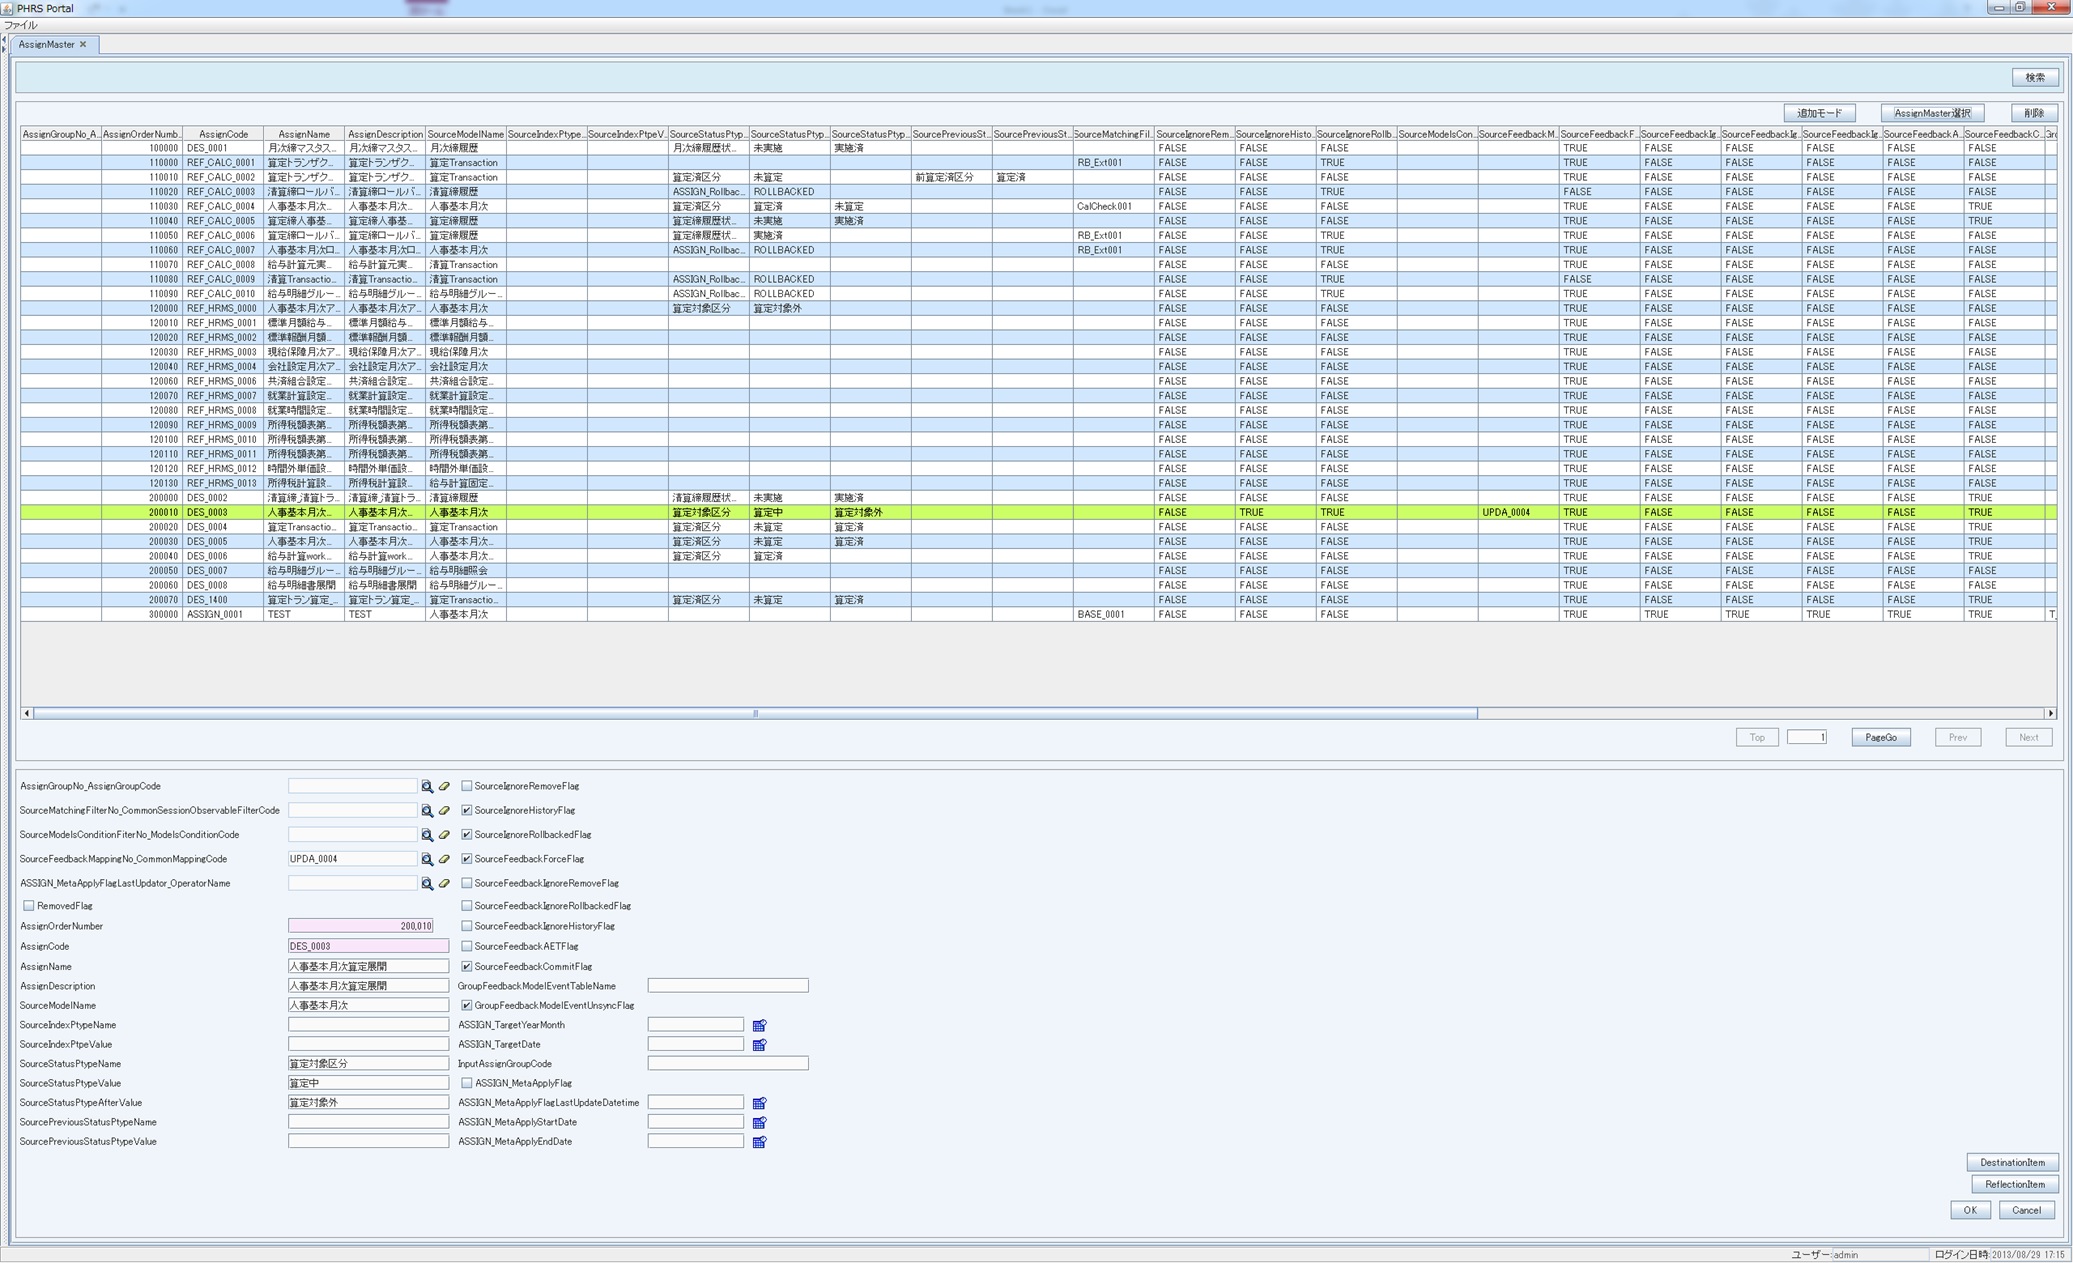Click the GroupFeedbackModelEventTableName field
The height and width of the screenshot is (1263, 2073).
[728, 986]
